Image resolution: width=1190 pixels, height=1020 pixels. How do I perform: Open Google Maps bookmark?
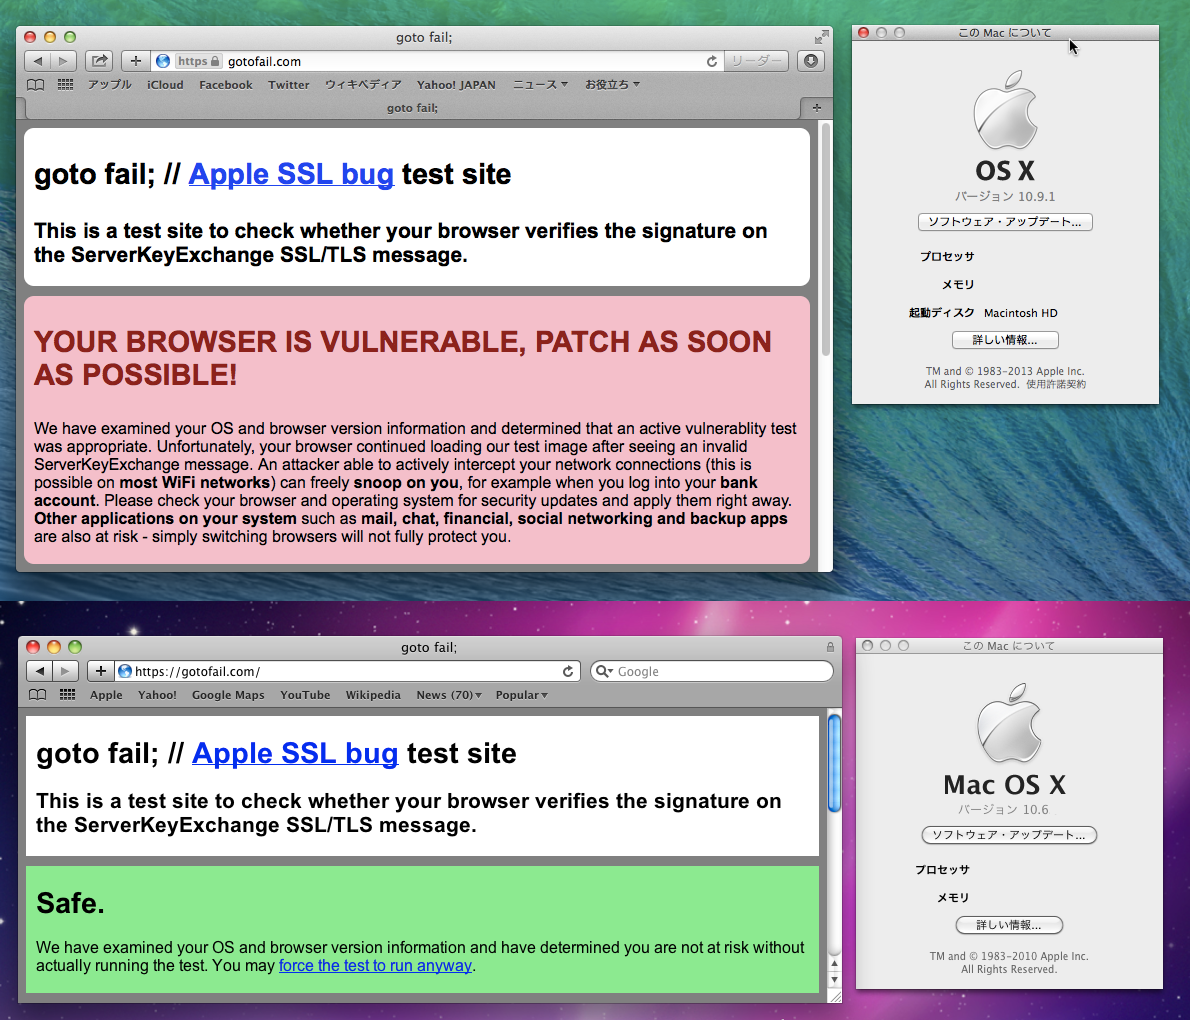click(x=228, y=695)
